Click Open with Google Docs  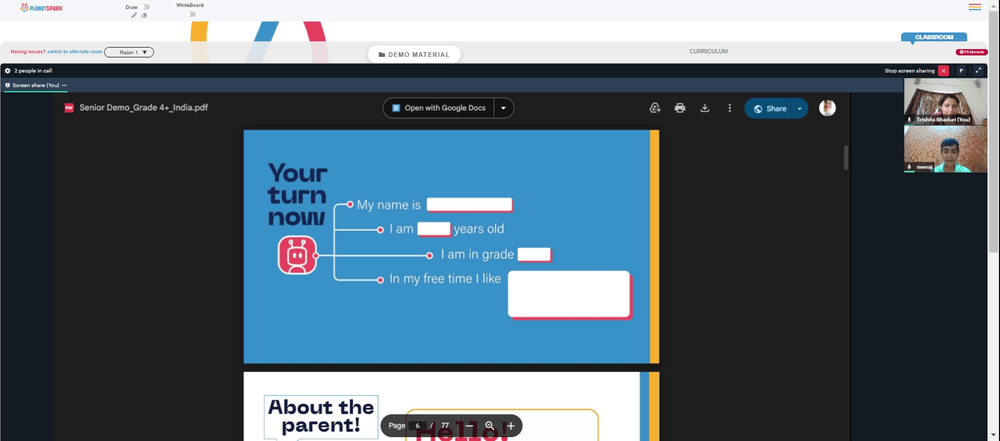439,108
